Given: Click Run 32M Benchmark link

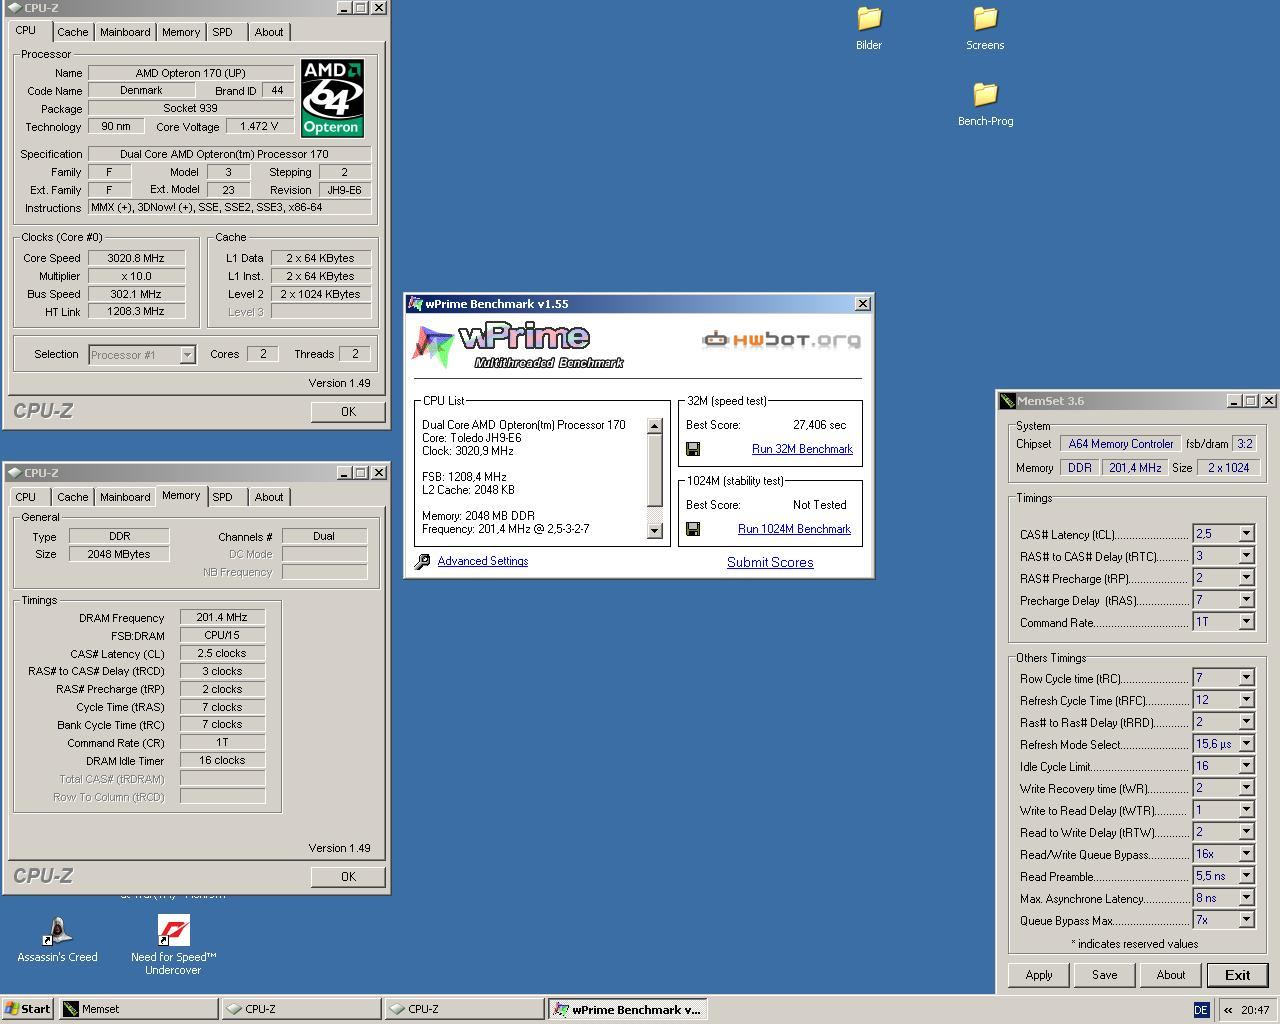Looking at the screenshot, I should tap(802, 449).
